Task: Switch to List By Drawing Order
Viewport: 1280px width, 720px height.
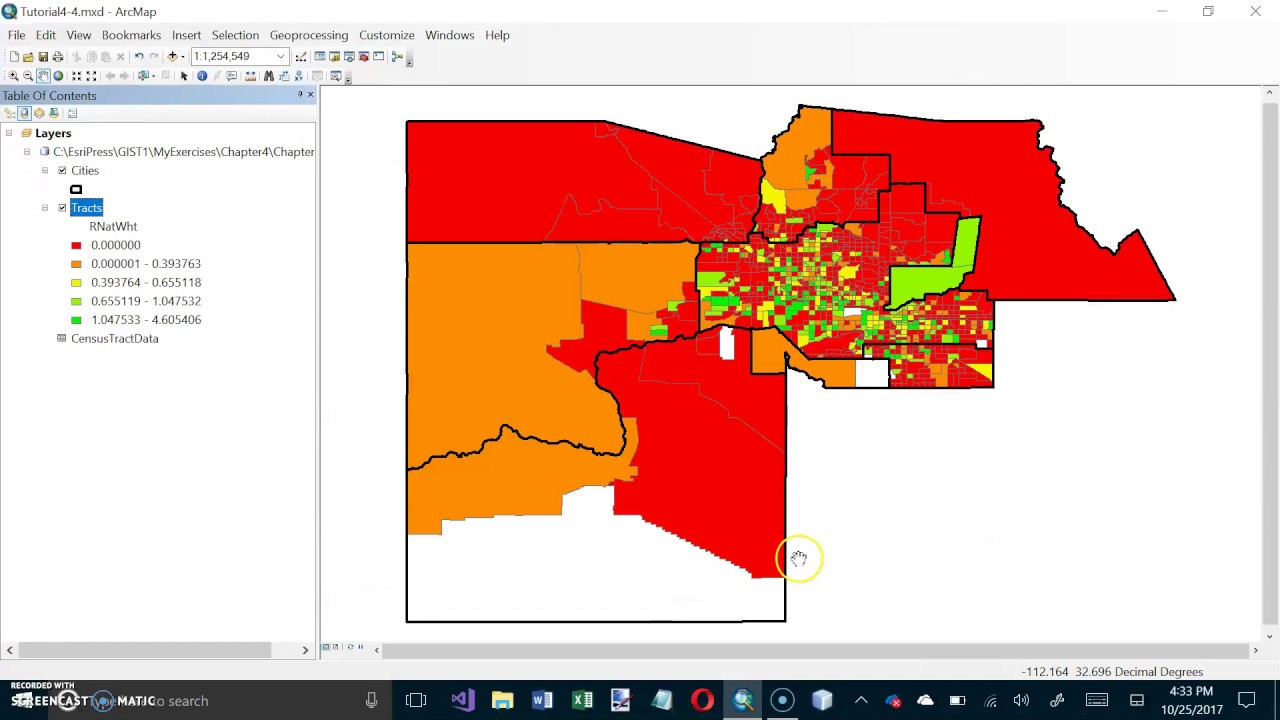Action: click(x=10, y=113)
